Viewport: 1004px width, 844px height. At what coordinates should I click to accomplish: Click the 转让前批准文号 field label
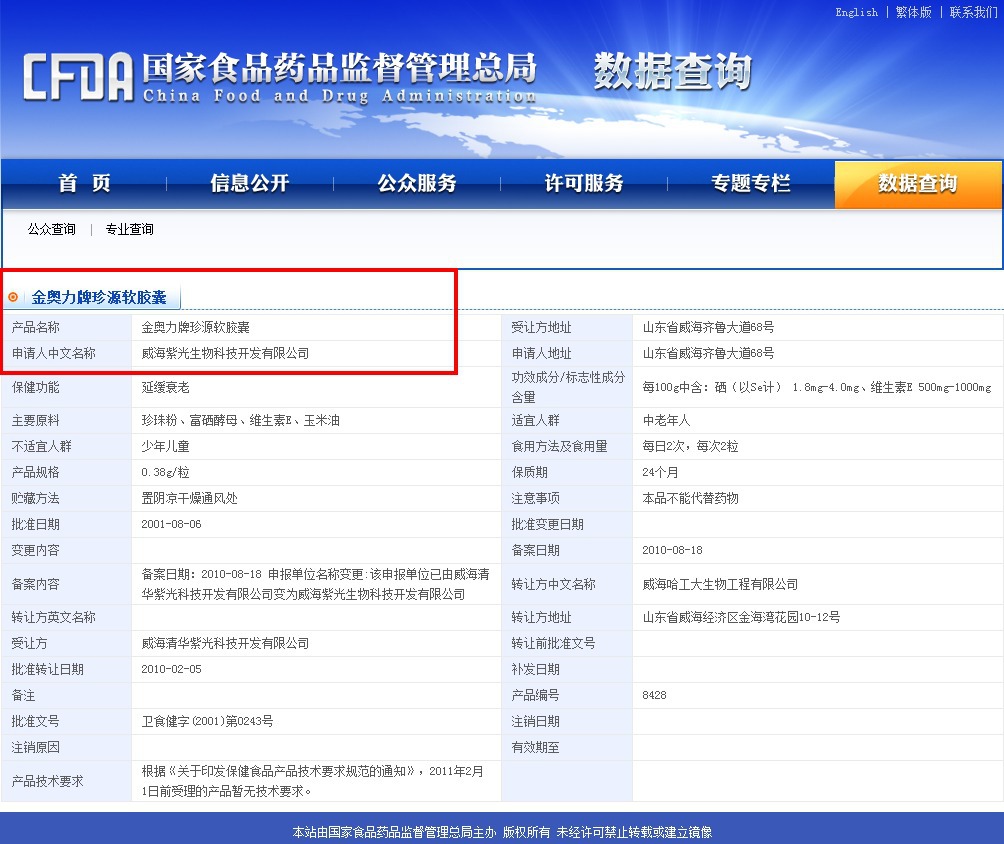(553, 644)
